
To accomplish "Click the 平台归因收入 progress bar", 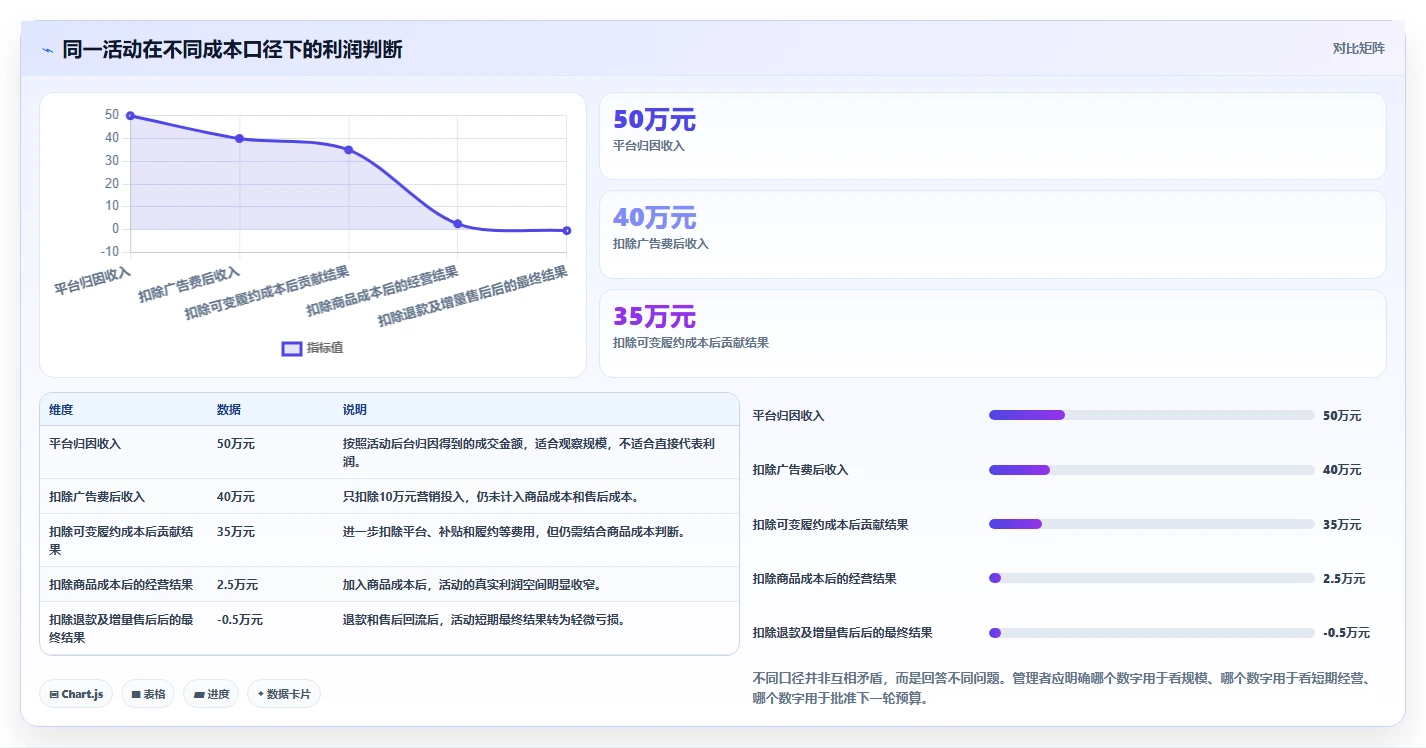I will click(x=1151, y=415).
